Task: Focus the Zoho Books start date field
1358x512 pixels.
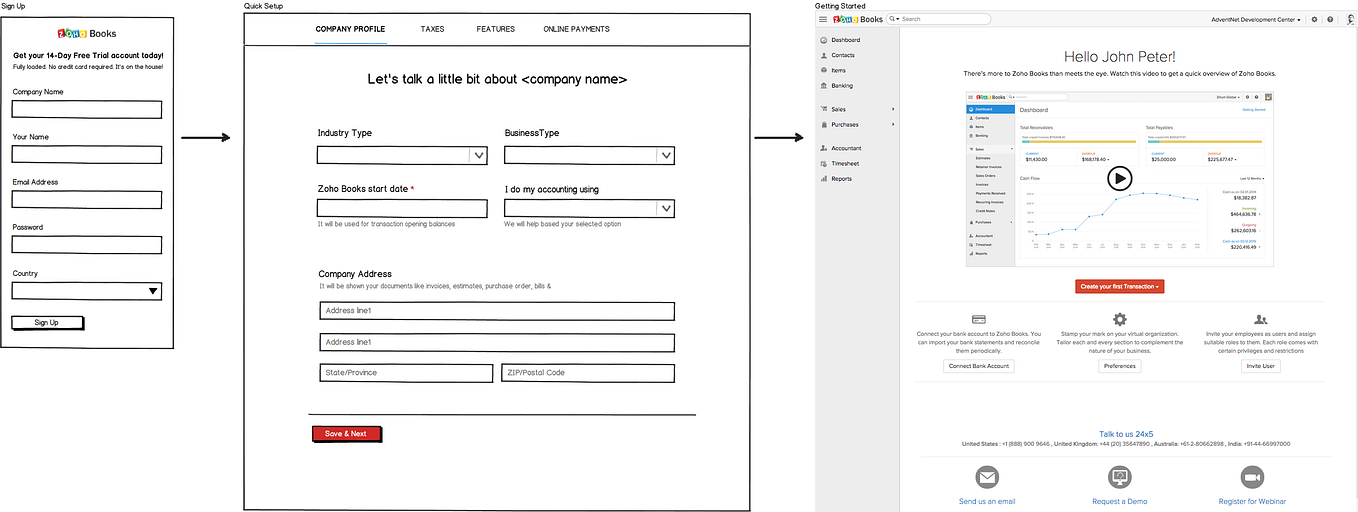Action: tap(402, 208)
